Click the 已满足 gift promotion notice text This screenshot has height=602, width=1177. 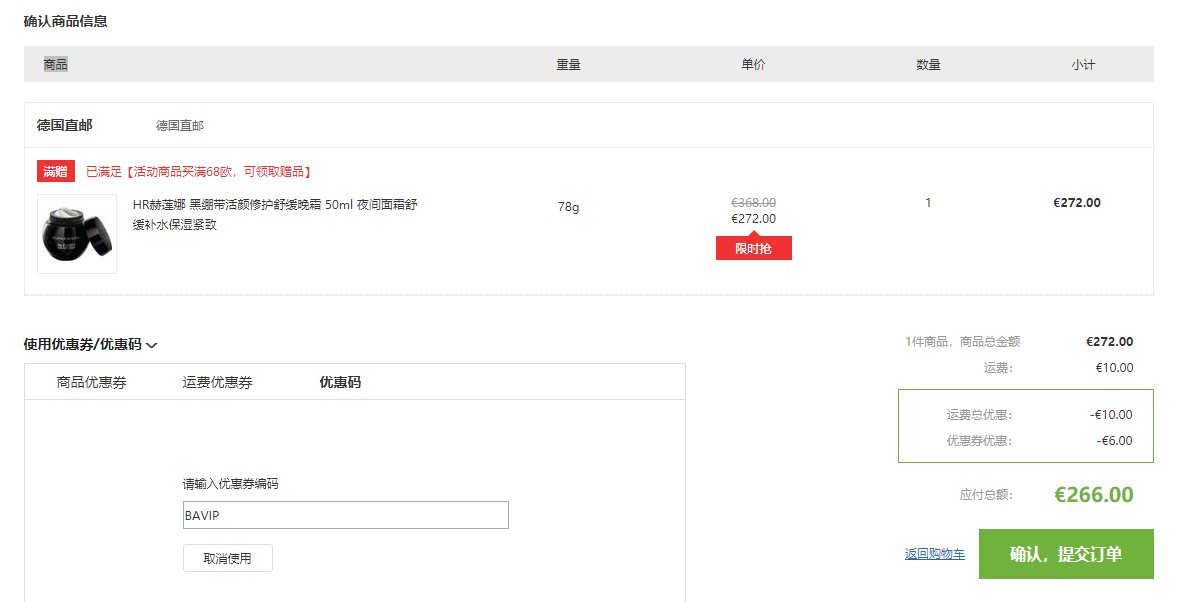coord(198,172)
